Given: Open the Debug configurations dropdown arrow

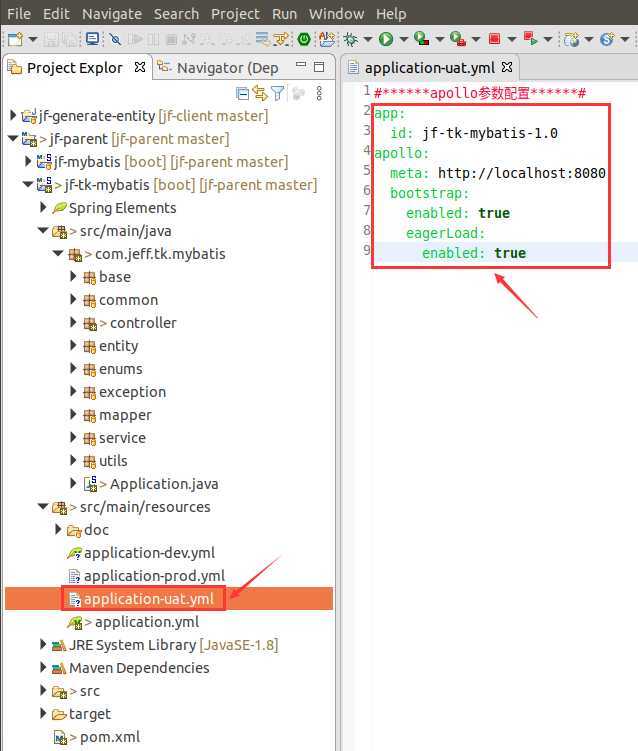Looking at the screenshot, I should click(367, 39).
